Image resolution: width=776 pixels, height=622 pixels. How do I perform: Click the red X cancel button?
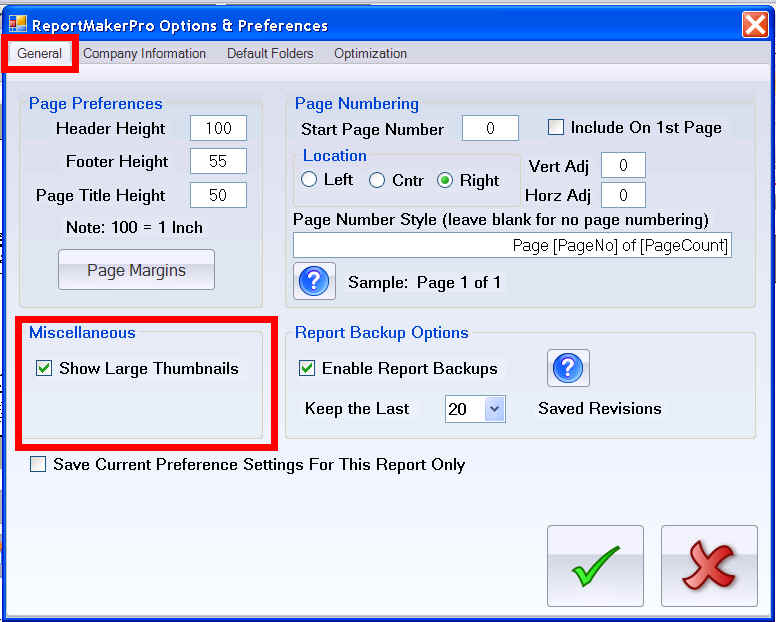pyautogui.click(x=709, y=566)
